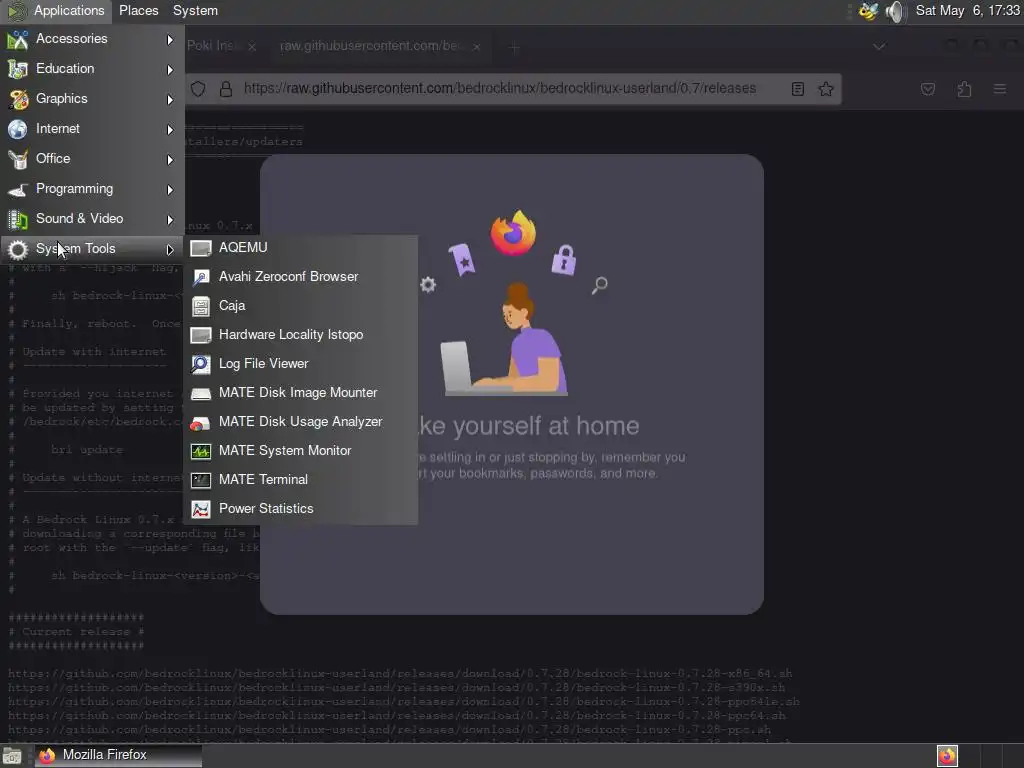Click the Education category icon
The image size is (1024, 768).
pyautogui.click(x=18, y=69)
